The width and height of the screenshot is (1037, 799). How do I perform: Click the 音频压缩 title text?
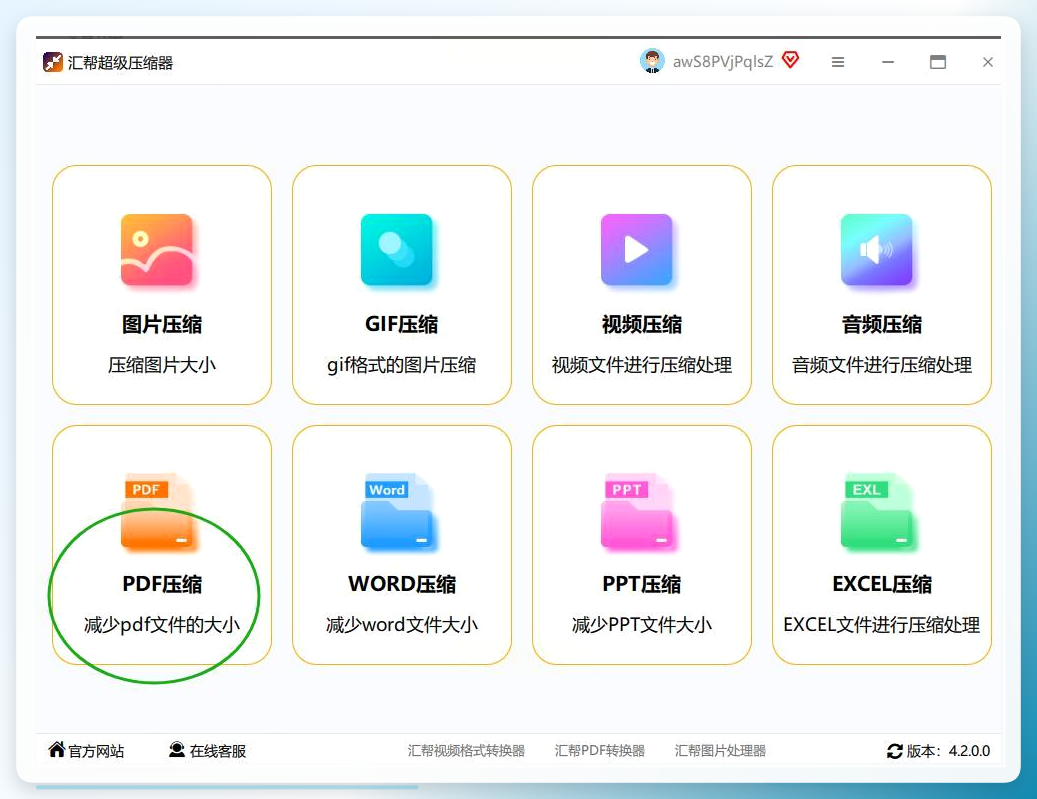pyautogui.click(x=882, y=324)
